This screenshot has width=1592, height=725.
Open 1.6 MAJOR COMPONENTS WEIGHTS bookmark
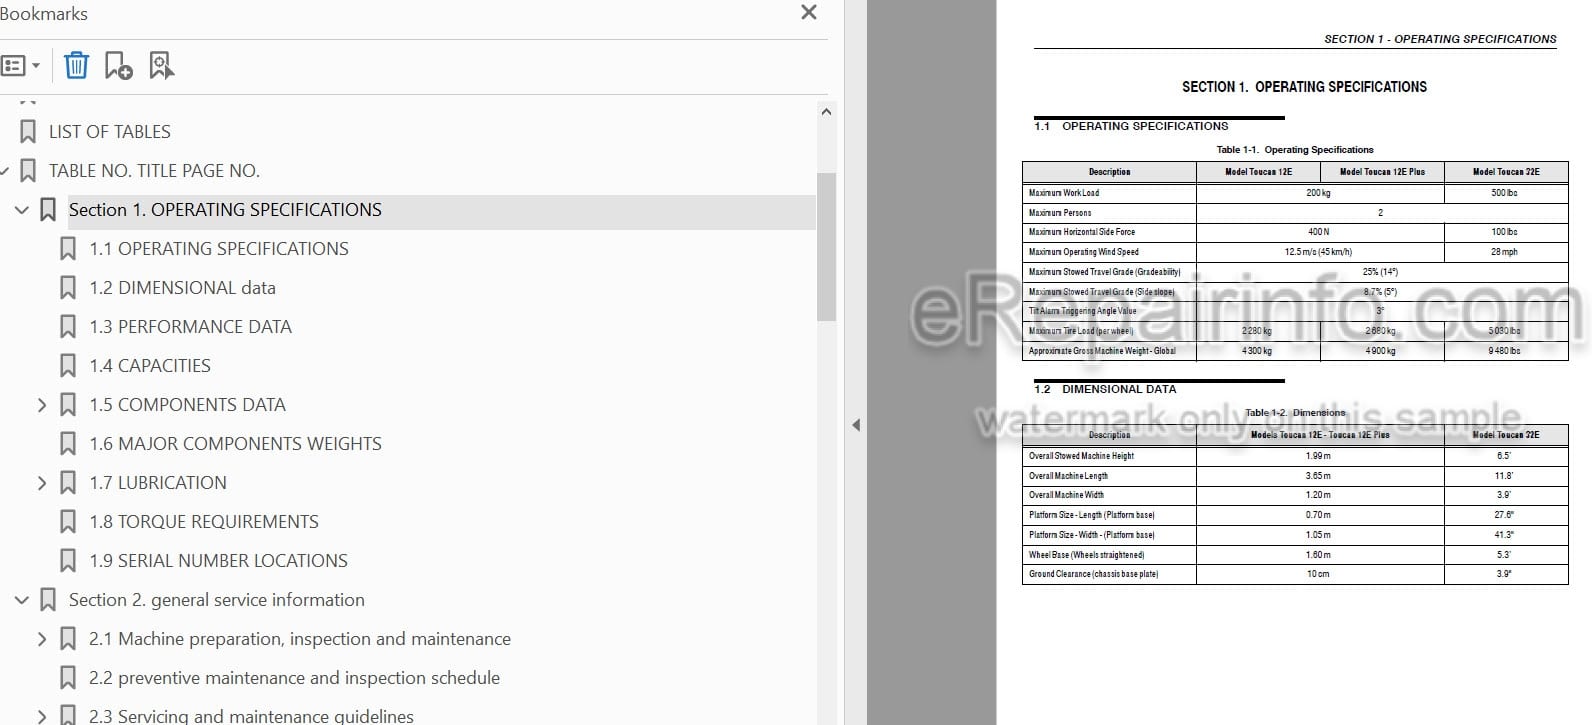(x=235, y=444)
